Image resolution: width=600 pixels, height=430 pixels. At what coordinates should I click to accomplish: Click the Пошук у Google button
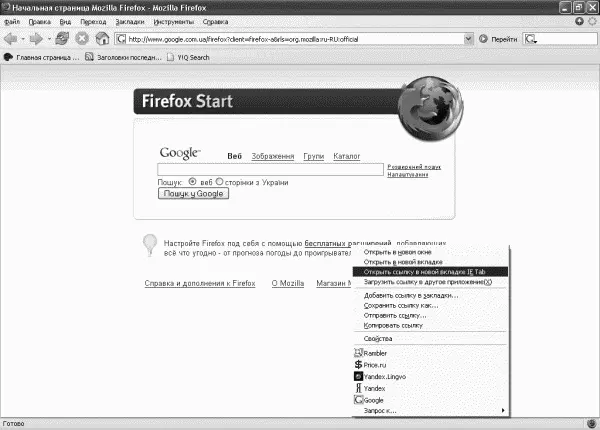click(x=193, y=194)
